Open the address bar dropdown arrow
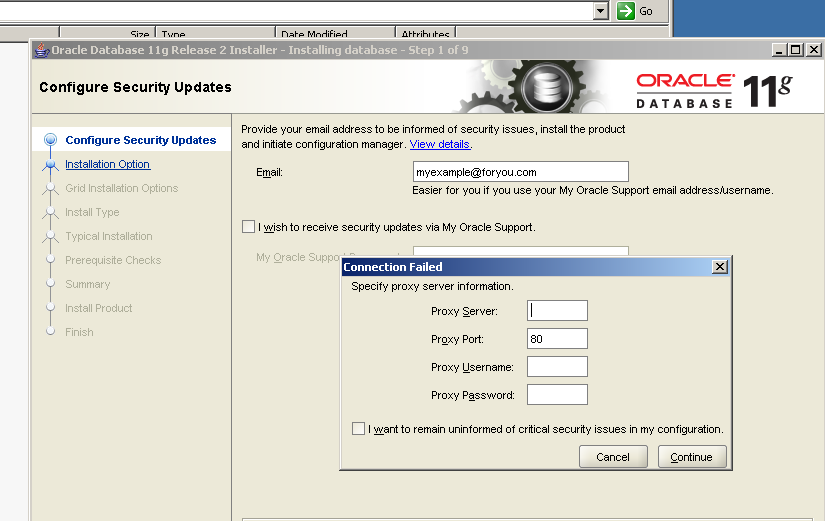Screen dimensions: 825x521 pyautogui.click(x=600, y=11)
